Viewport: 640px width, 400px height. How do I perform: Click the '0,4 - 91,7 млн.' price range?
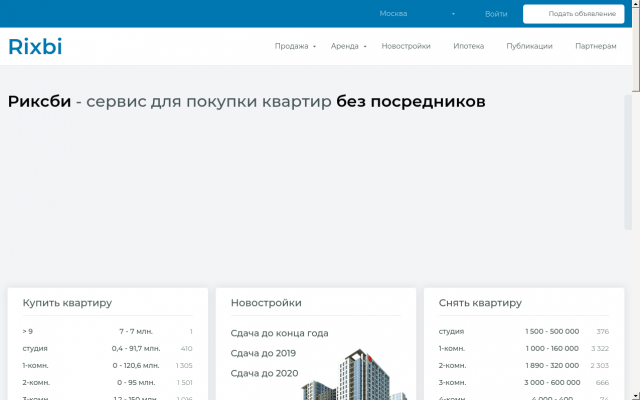click(136, 349)
